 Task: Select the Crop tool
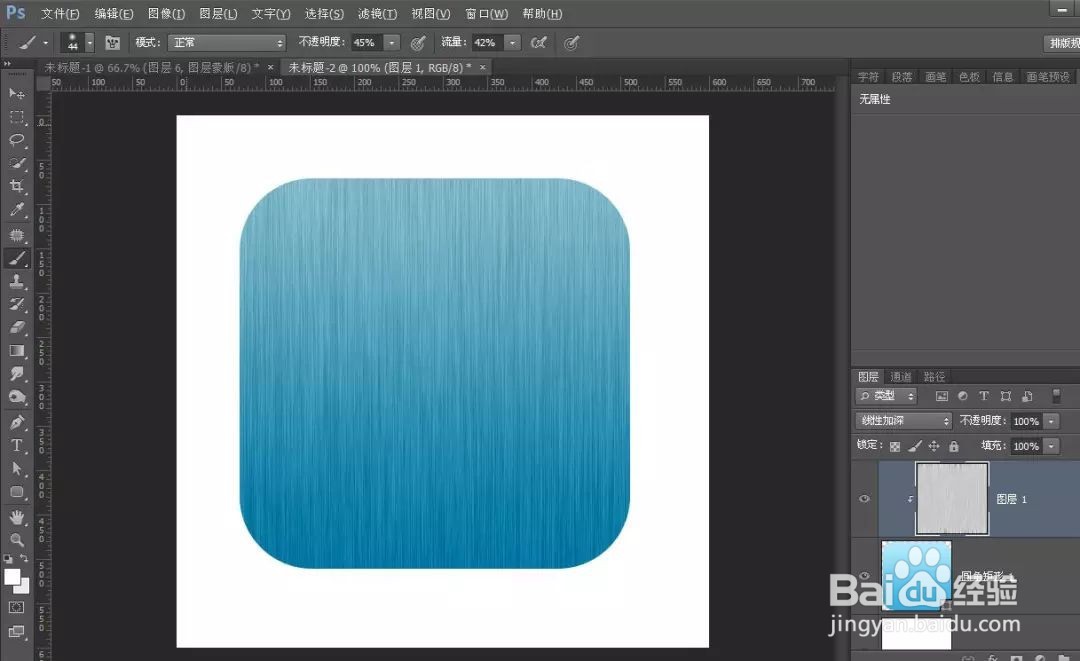tap(17, 187)
